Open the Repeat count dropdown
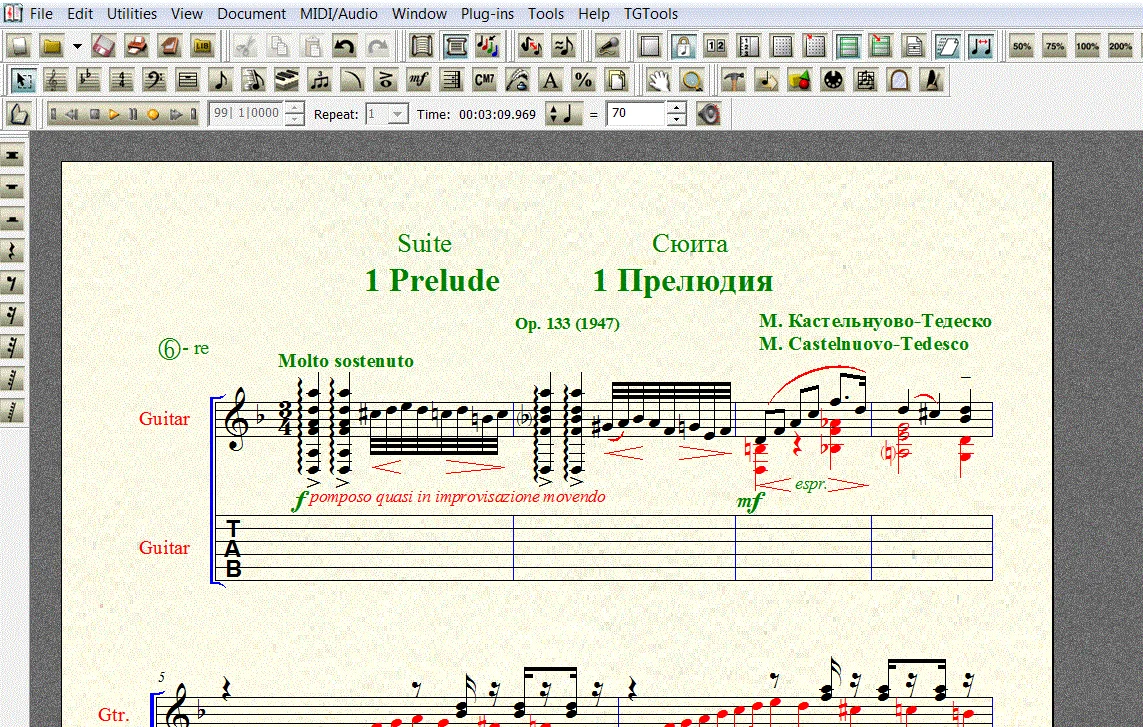1143x727 pixels. pyautogui.click(x=397, y=114)
